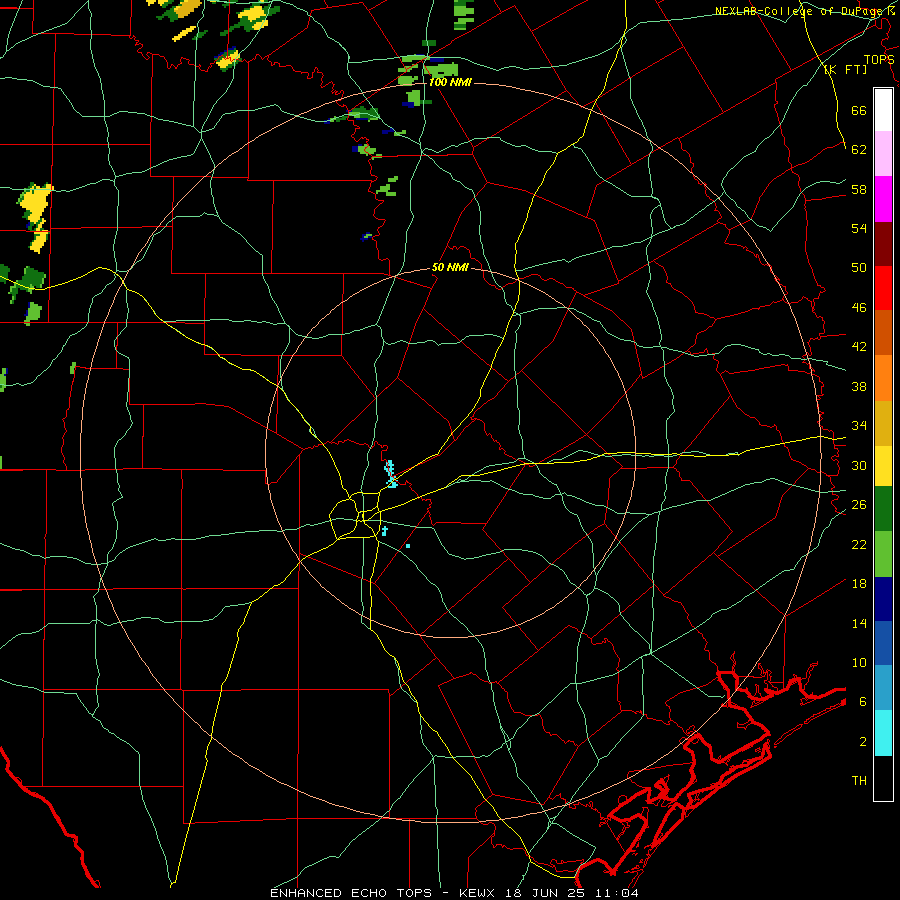The width and height of the screenshot is (900, 900).
Task: Click the black TH threshold legend swatch
Action: [883, 778]
